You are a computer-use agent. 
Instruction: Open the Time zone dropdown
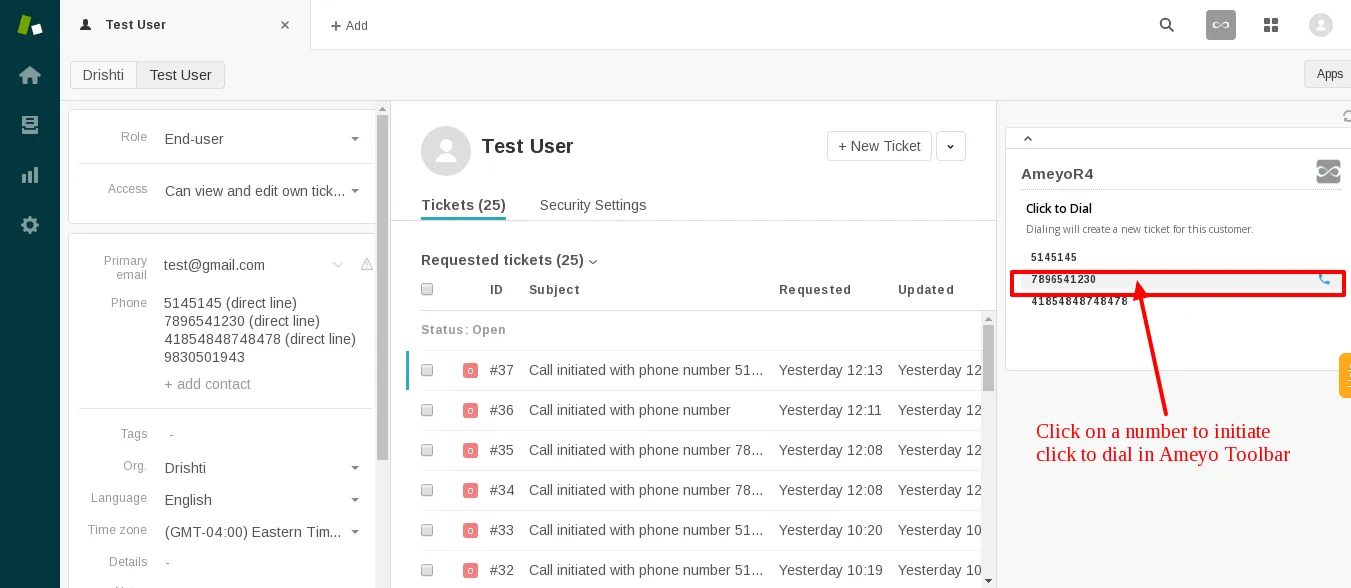(x=263, y=532)
